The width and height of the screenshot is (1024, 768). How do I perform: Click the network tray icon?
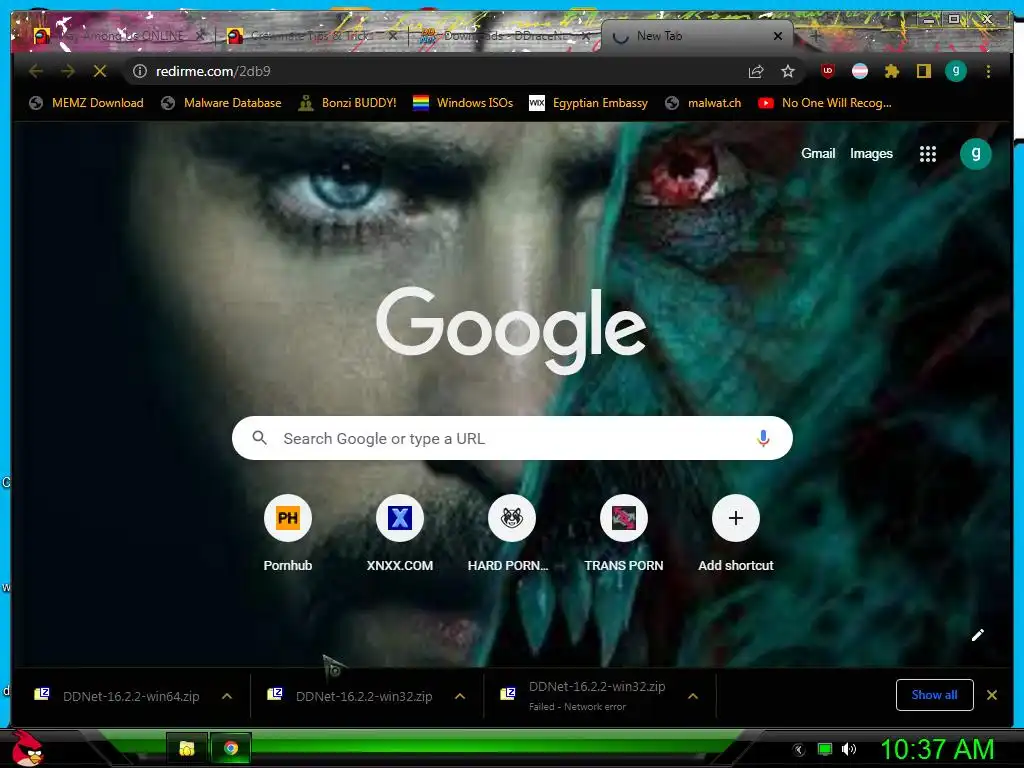coord(825,749)
